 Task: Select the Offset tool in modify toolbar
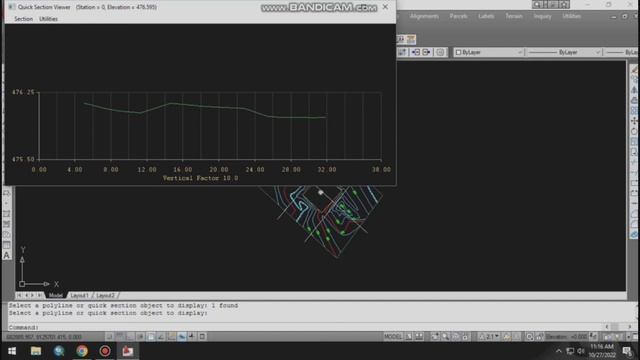pyautogui.click(x=634, y=100)
